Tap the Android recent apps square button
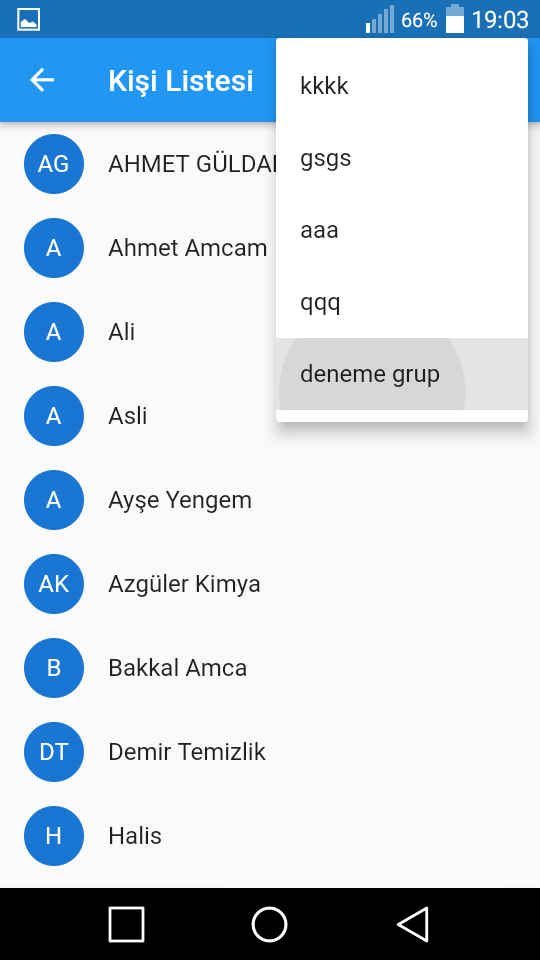This screenshot has height=960, width=540. click(x=127, y=924)
